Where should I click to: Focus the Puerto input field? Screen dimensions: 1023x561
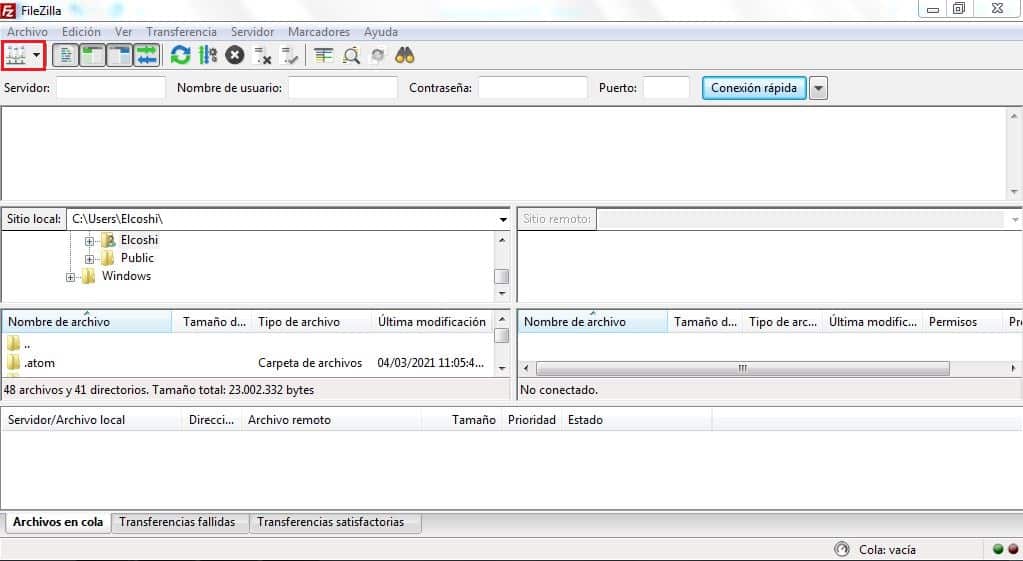coord(666,87)
